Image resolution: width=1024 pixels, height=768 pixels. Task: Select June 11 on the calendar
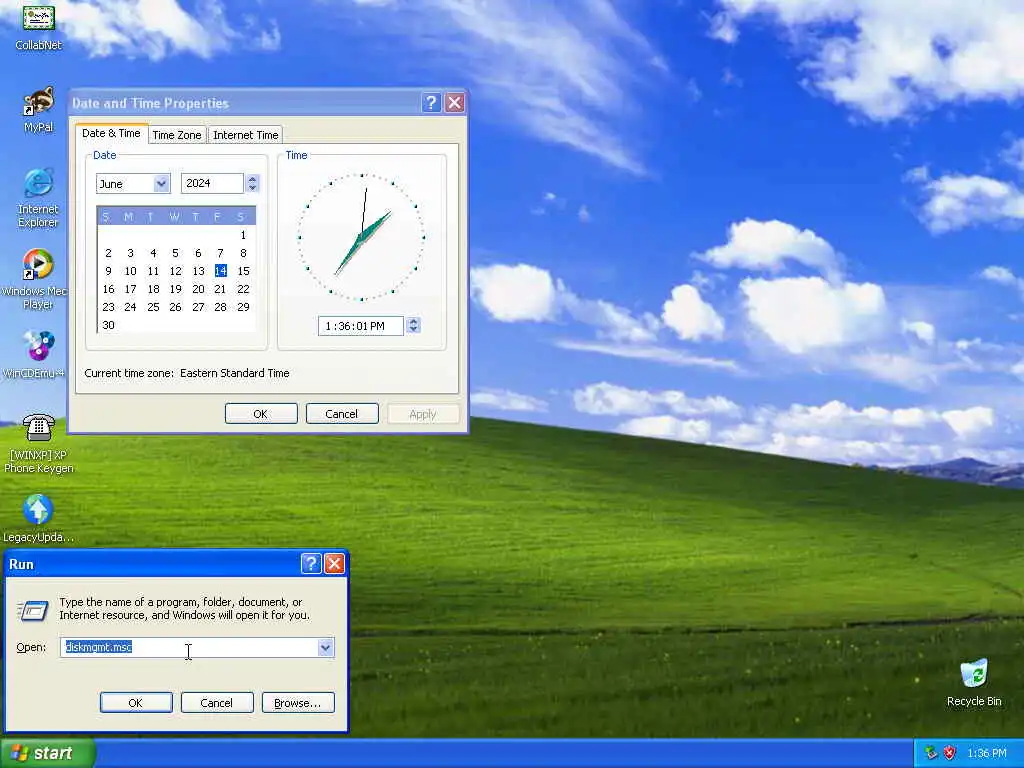(x=153, y=271)
